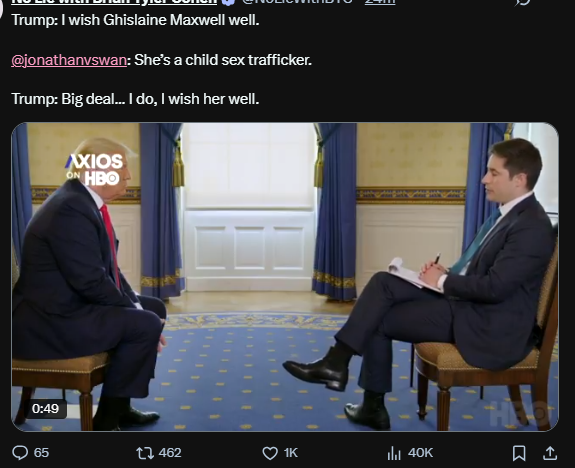The width and height of the screenshot is (575, 468).
Task: Open tweet permalink via 24m timestamp
Action: [380, 2]
